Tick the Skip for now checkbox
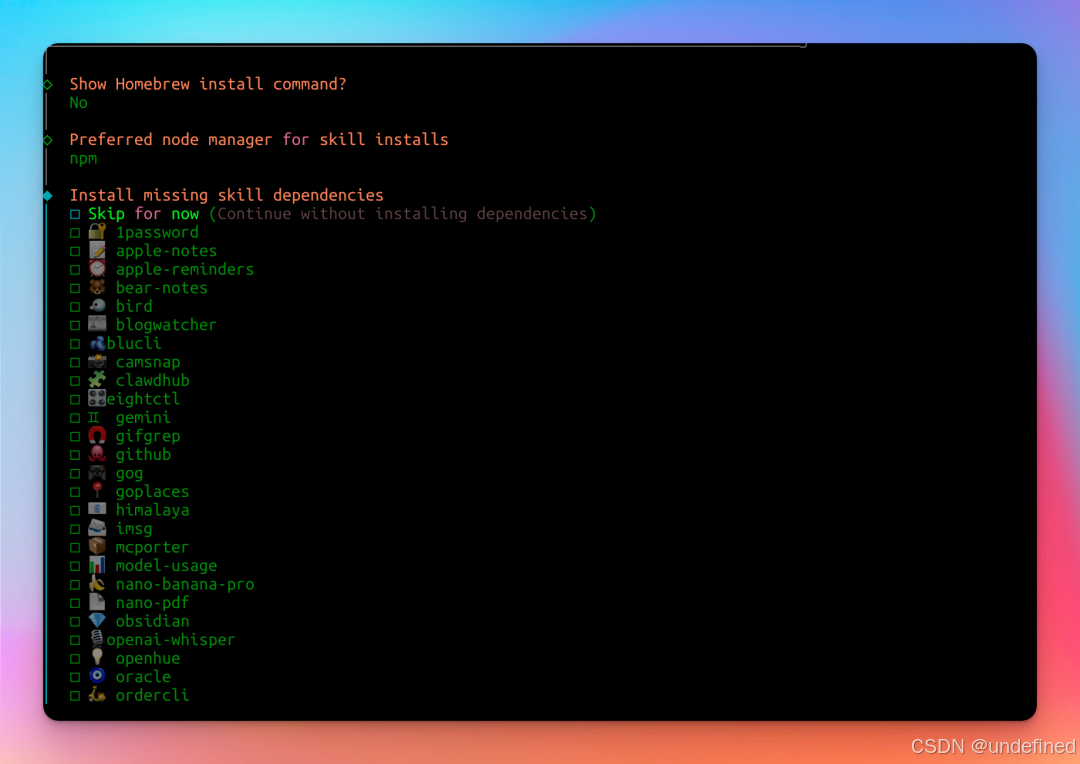This screenshot has width=1080, height=764. click(x=75, y=214)
